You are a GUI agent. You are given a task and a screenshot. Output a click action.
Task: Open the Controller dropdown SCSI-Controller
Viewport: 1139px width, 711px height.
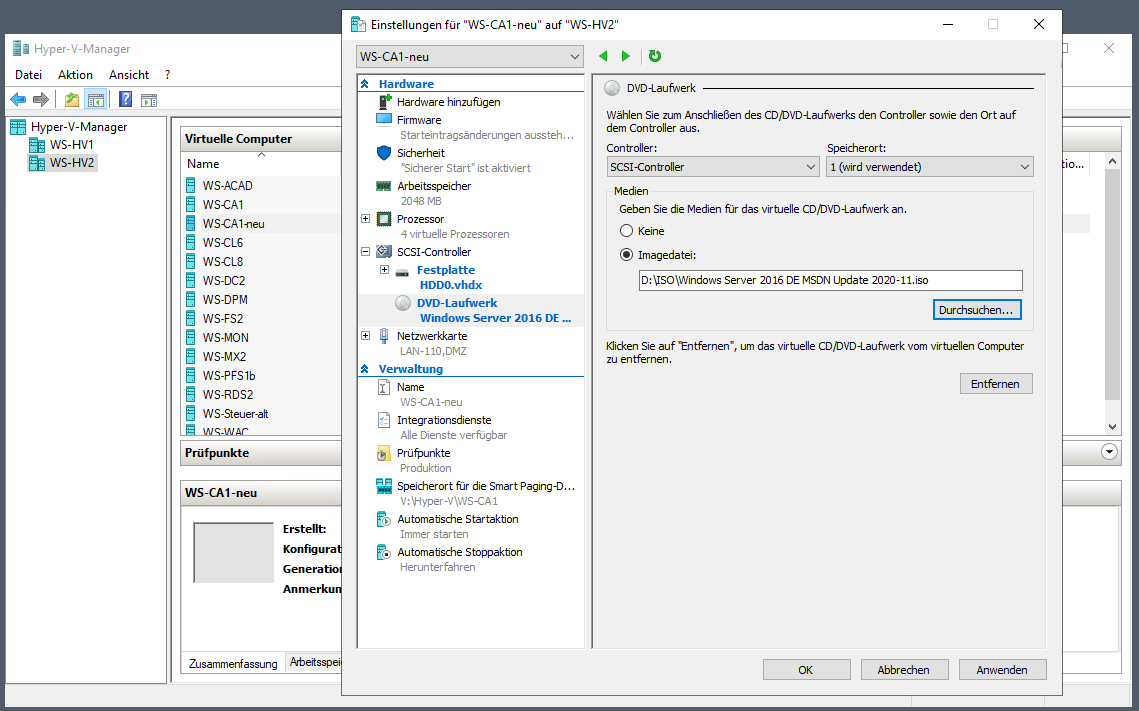713,167
